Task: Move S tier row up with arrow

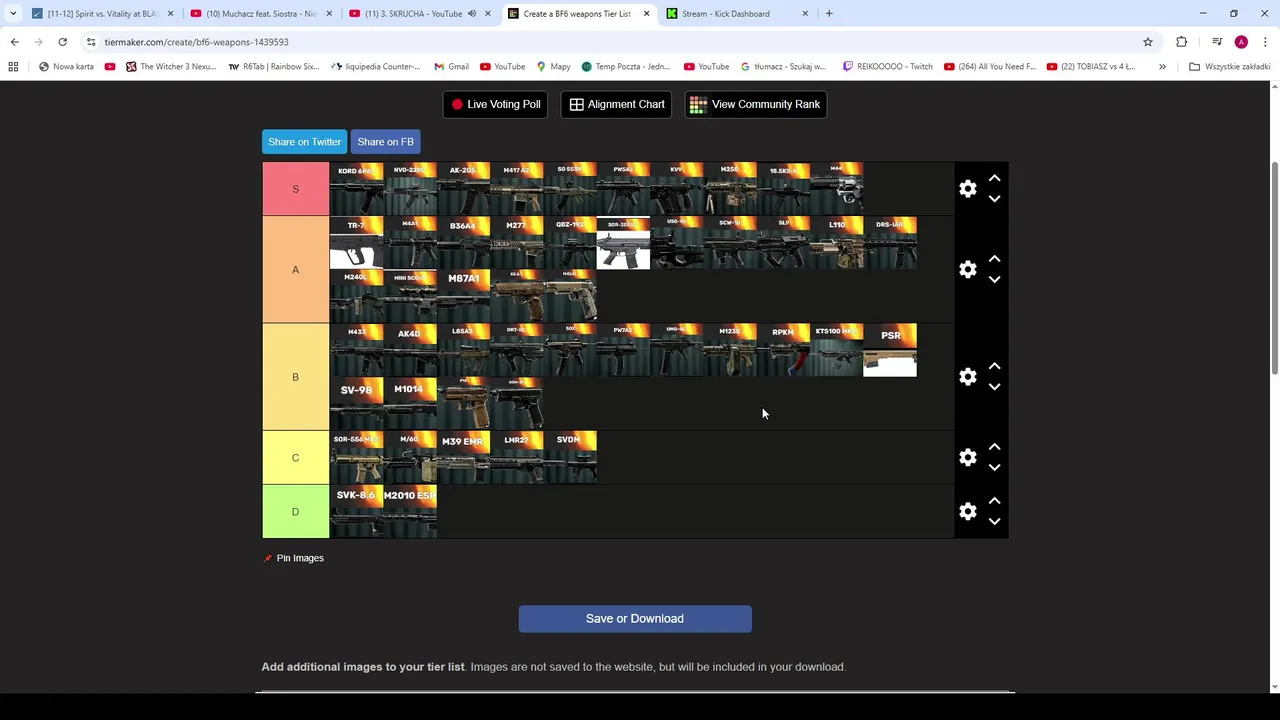Action: [994, 178]
